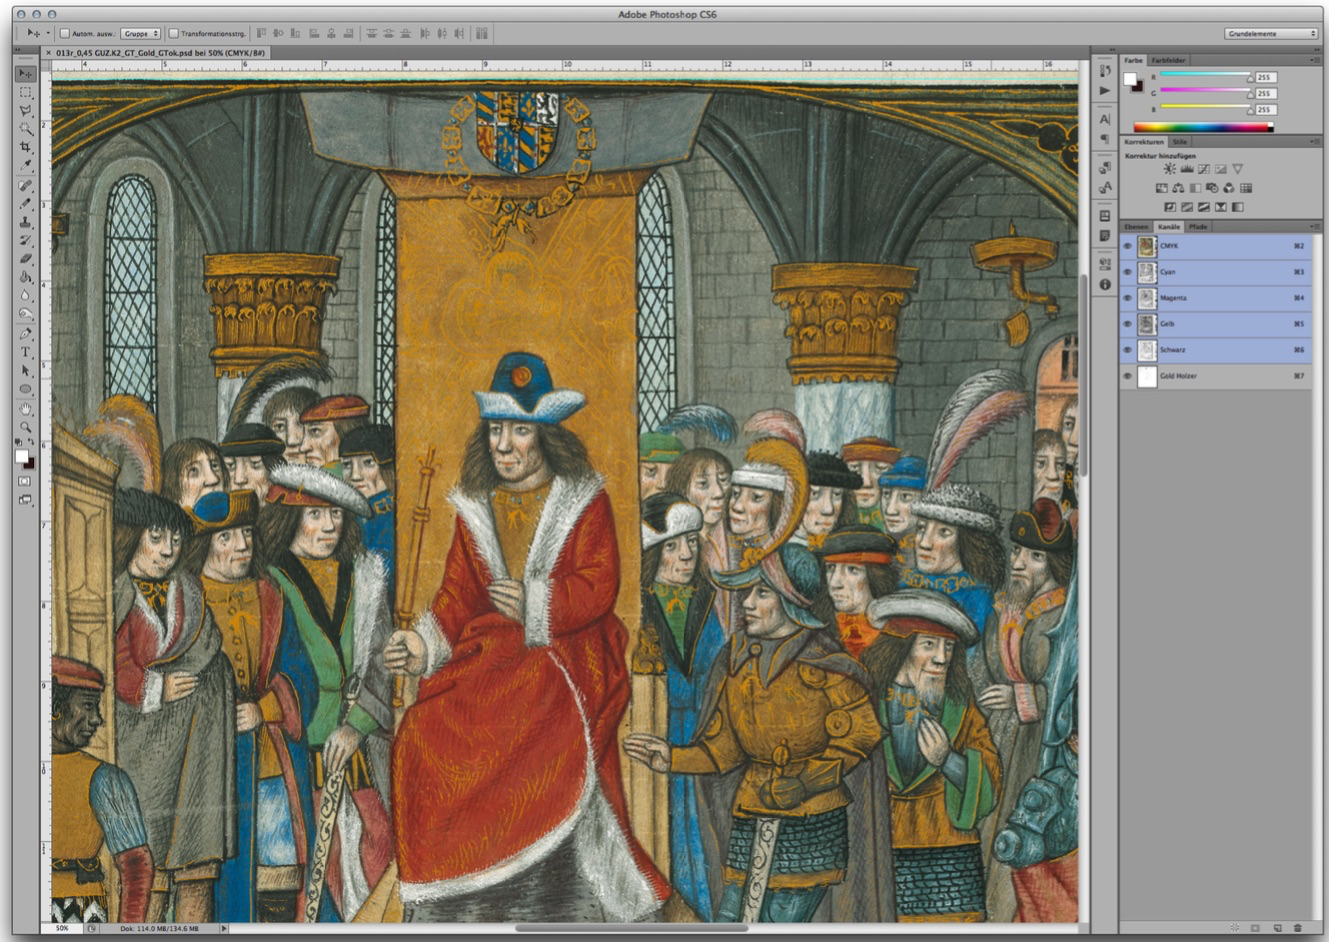Close the 013r_0,45 GUZ document tab
Viewport: 1329px width, 942px height.
coord(47,52)
